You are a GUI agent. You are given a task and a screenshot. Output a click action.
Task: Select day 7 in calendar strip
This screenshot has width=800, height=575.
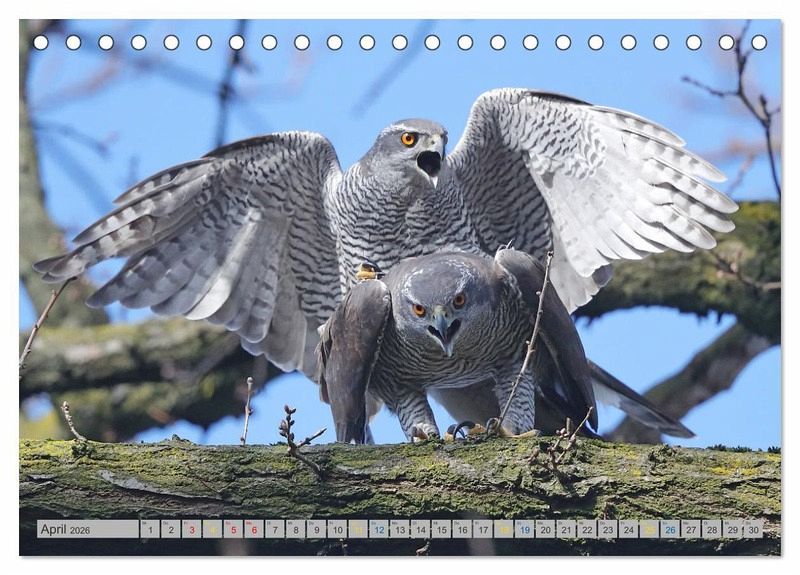point(275,529)
